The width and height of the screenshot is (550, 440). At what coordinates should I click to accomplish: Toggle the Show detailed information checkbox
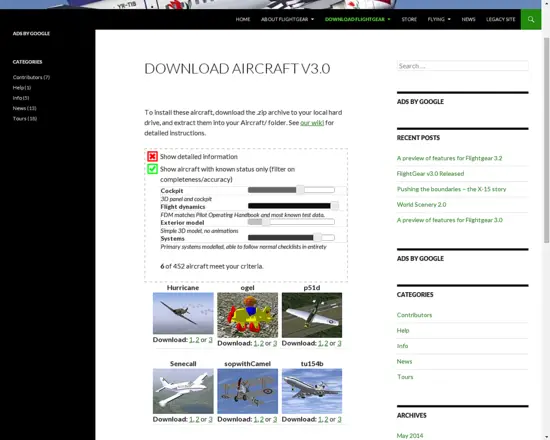(152, 156)
